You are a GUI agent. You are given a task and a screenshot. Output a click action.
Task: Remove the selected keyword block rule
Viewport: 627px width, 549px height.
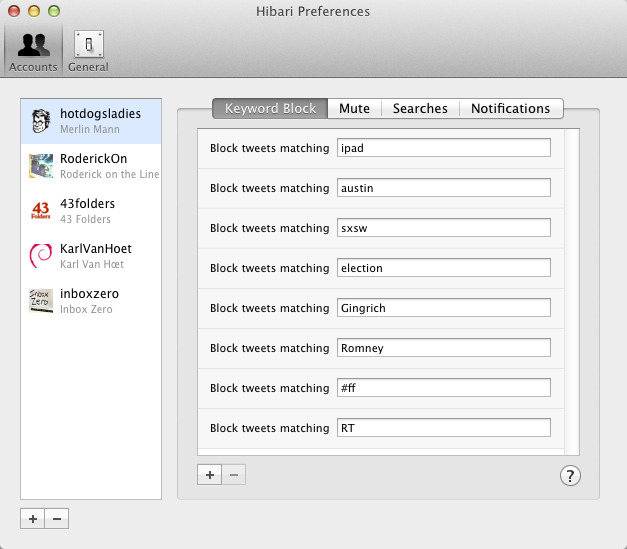(233, 475)
